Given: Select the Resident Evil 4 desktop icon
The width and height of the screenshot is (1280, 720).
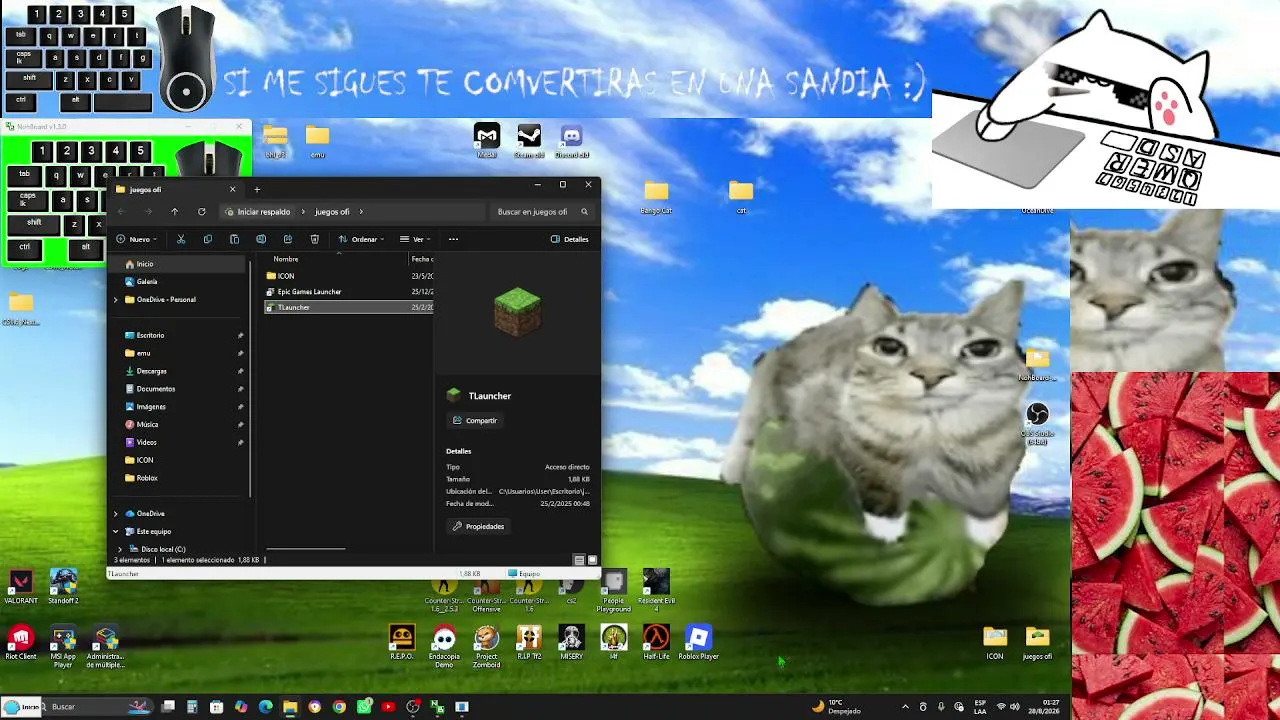Looking at the screenshot, I should click(x=656, y=590).
